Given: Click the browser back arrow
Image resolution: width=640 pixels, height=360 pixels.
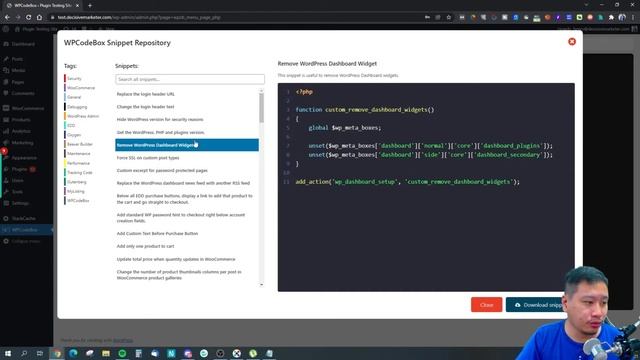Looking at the screenshot, I should tap(7, 17).
